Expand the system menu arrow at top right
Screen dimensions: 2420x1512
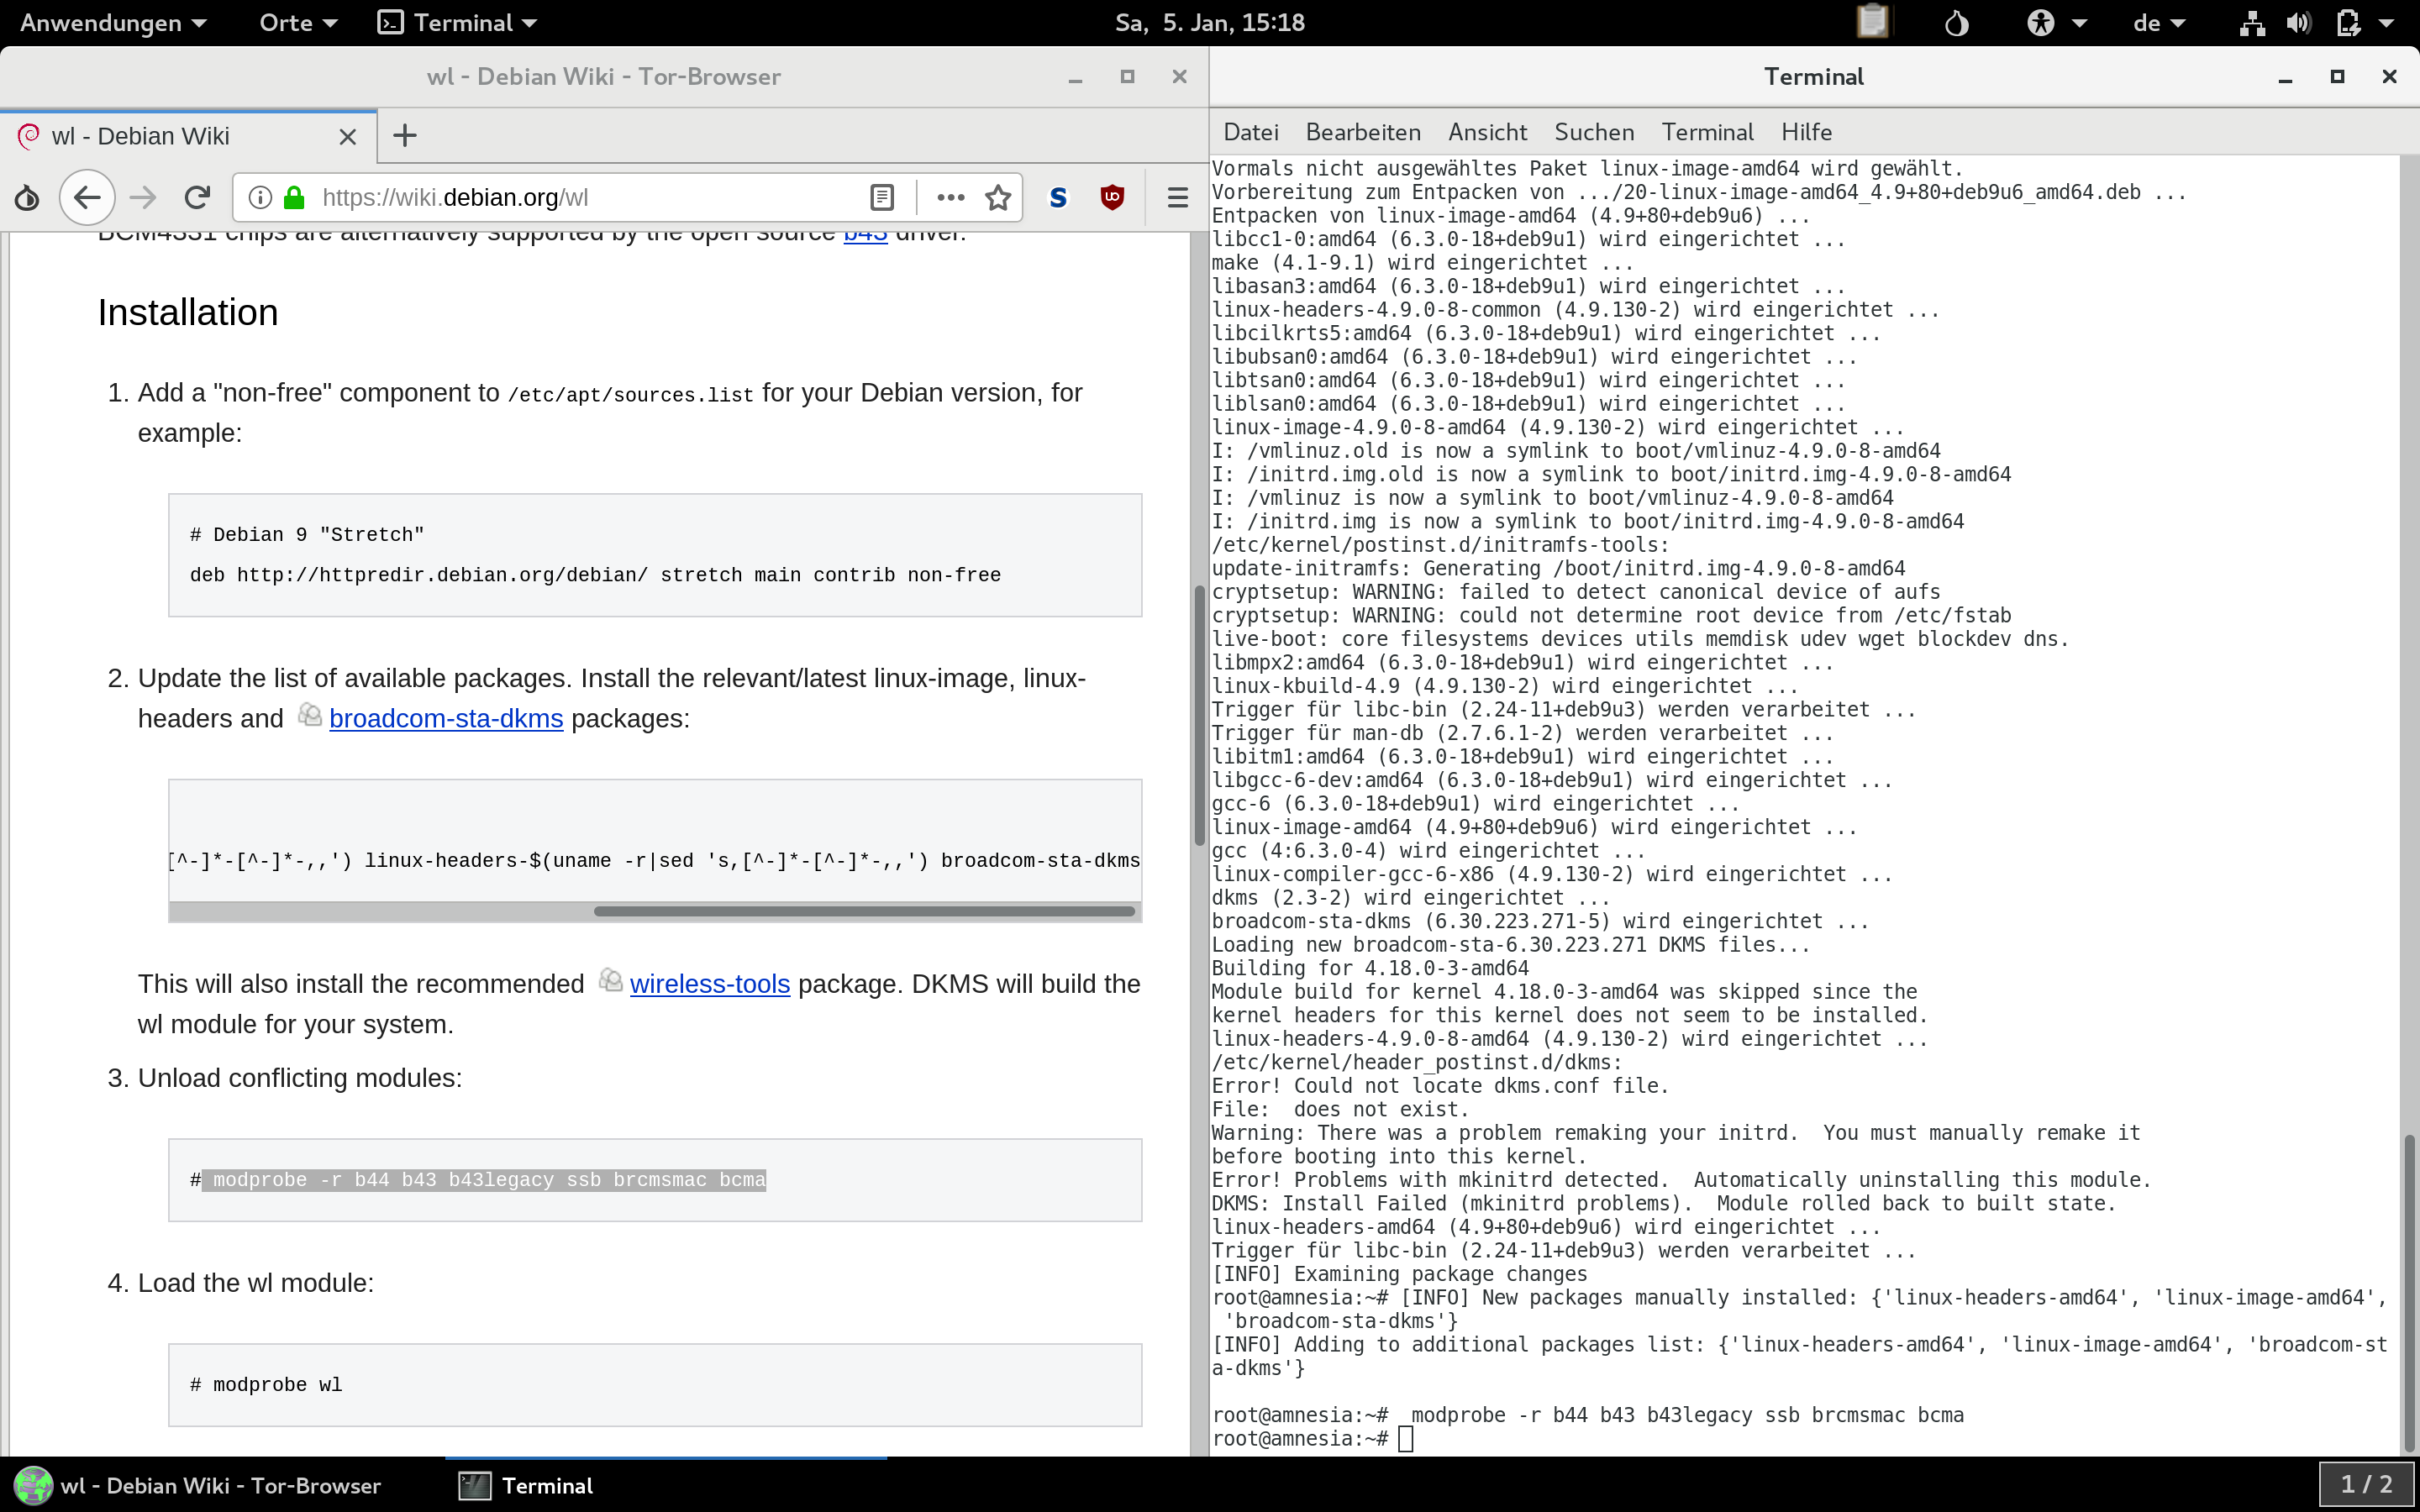point(2387,23)
